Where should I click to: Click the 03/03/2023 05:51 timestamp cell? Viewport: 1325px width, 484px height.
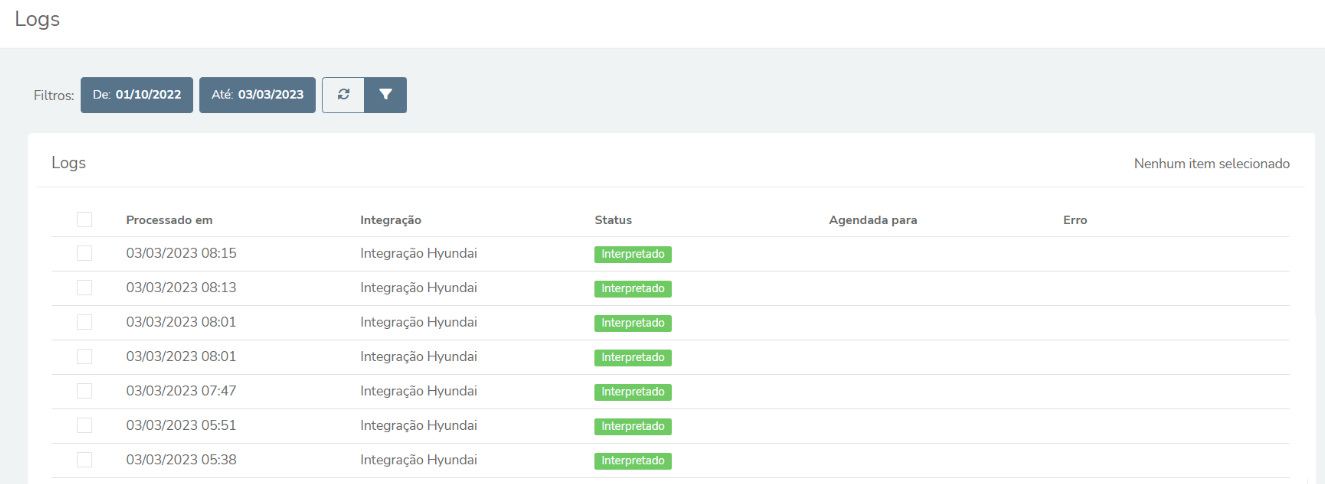click(181, 425)
